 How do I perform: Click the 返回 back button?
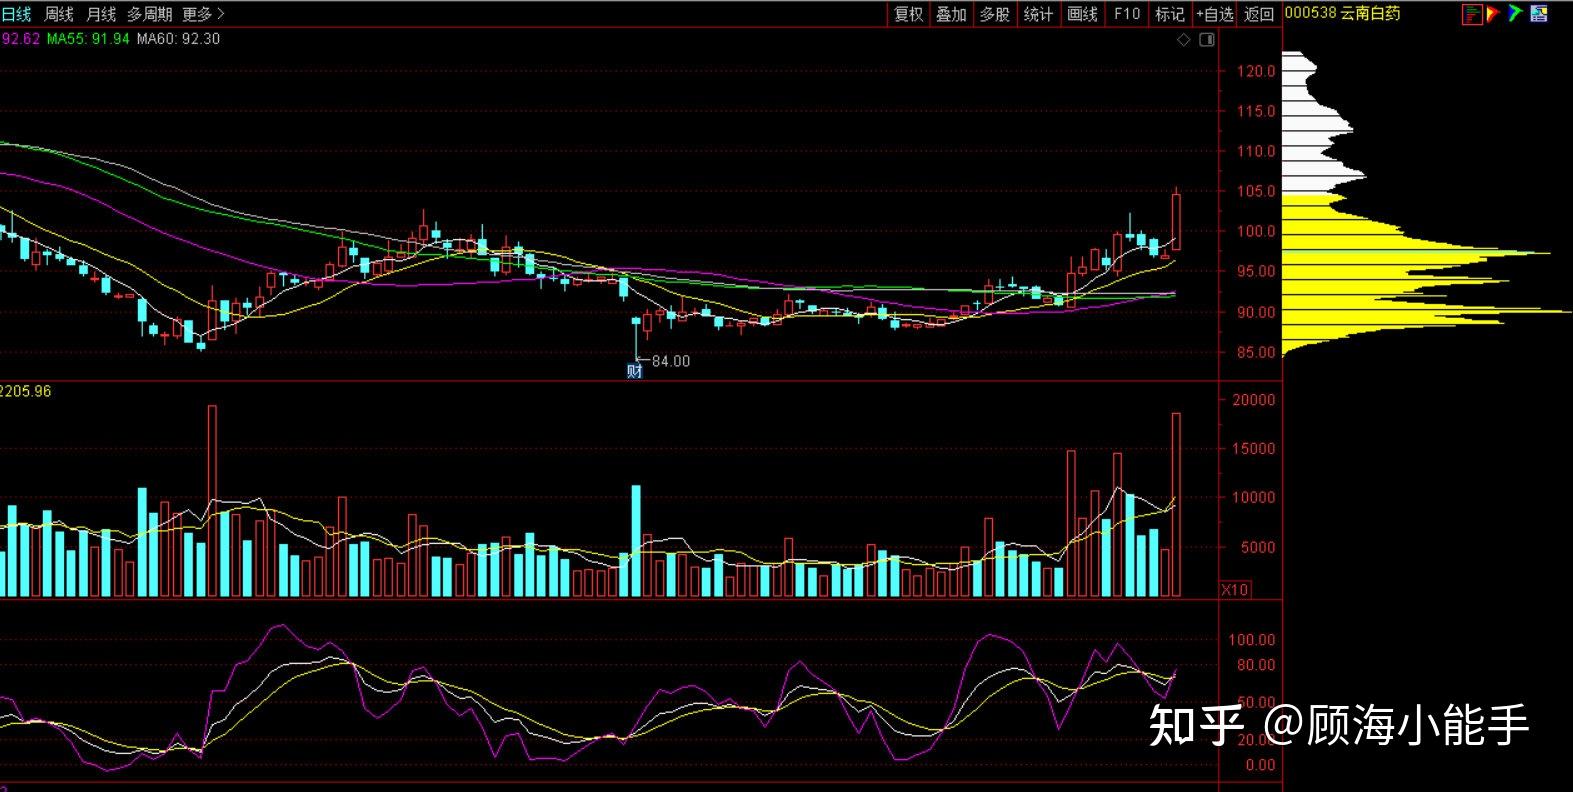click(1259, 14)
